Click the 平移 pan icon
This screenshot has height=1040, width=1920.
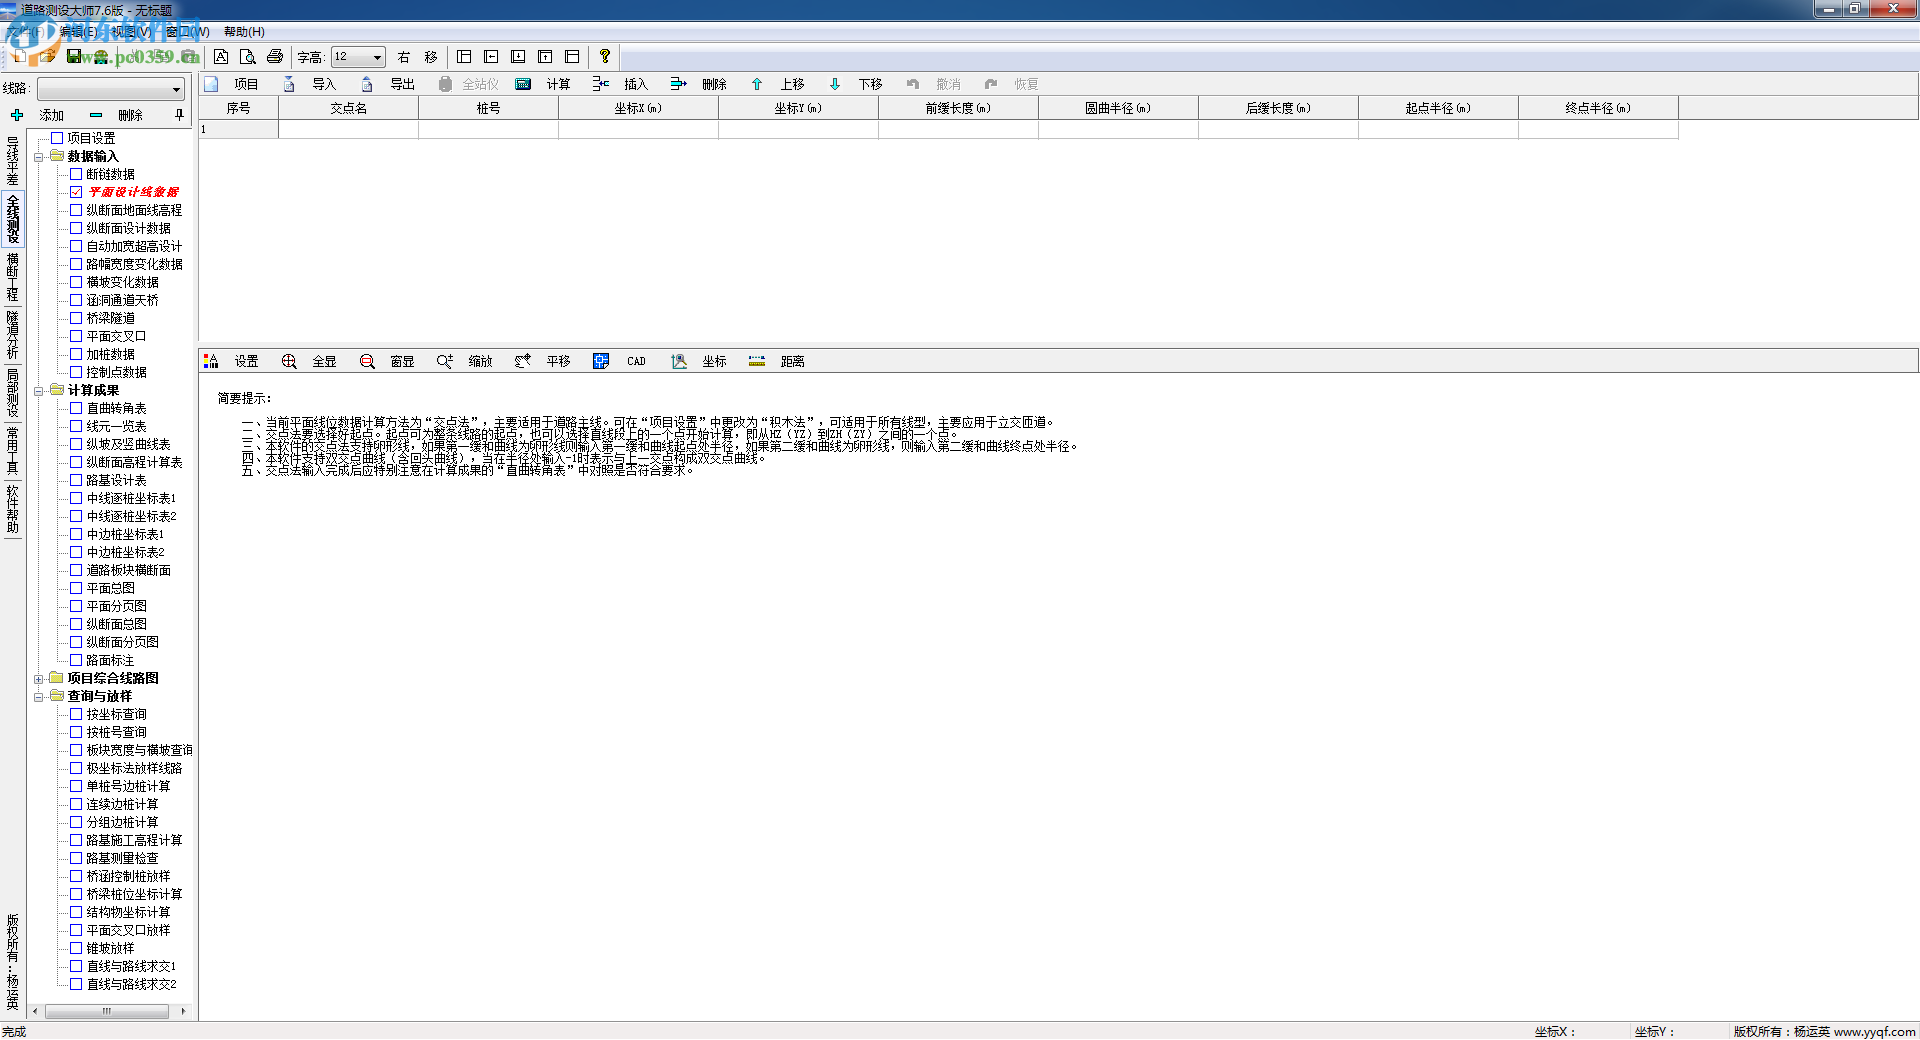click(x=523, y=361)
